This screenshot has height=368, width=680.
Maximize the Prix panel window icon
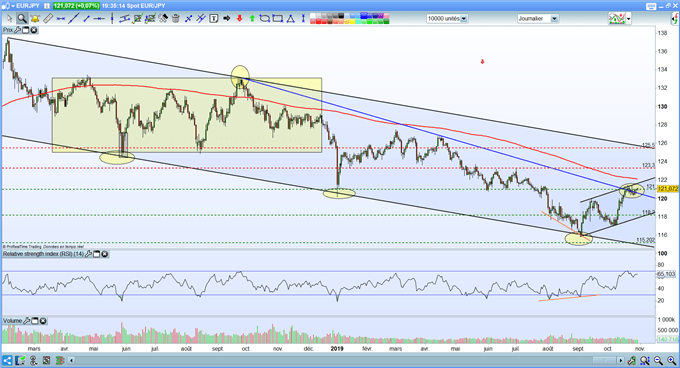coord(26,30)
